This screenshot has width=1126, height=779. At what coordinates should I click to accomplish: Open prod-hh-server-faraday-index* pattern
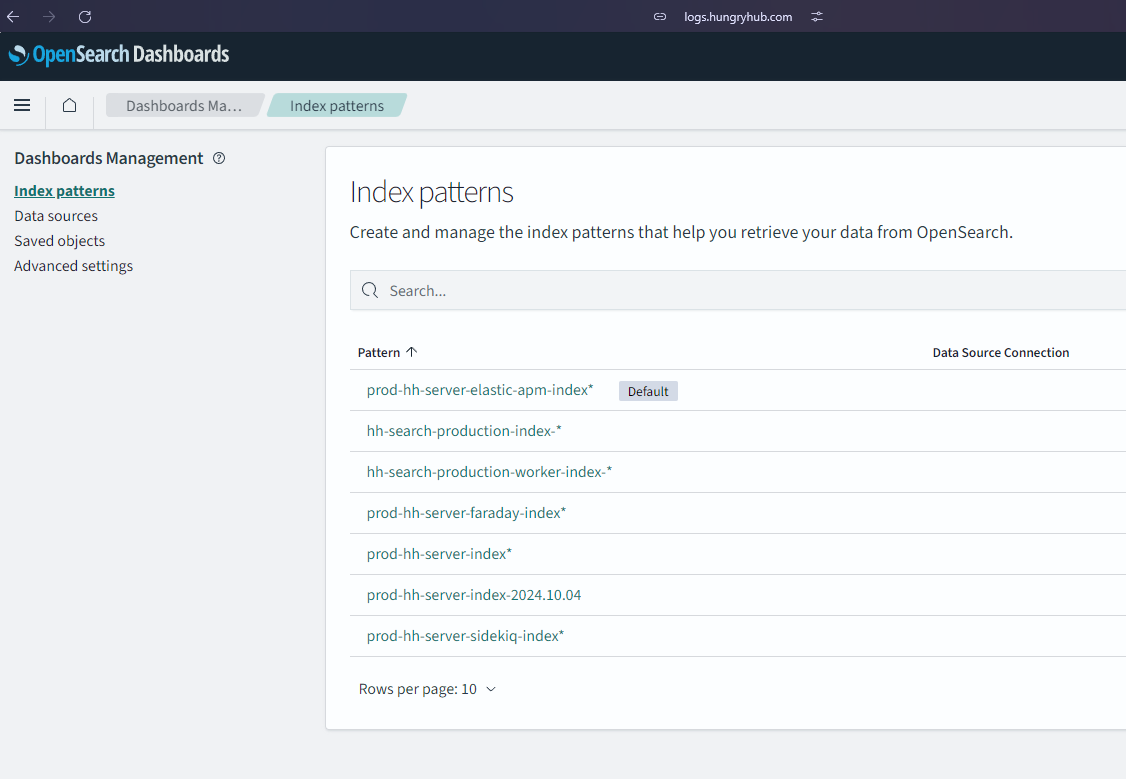[x=466, y=513]
